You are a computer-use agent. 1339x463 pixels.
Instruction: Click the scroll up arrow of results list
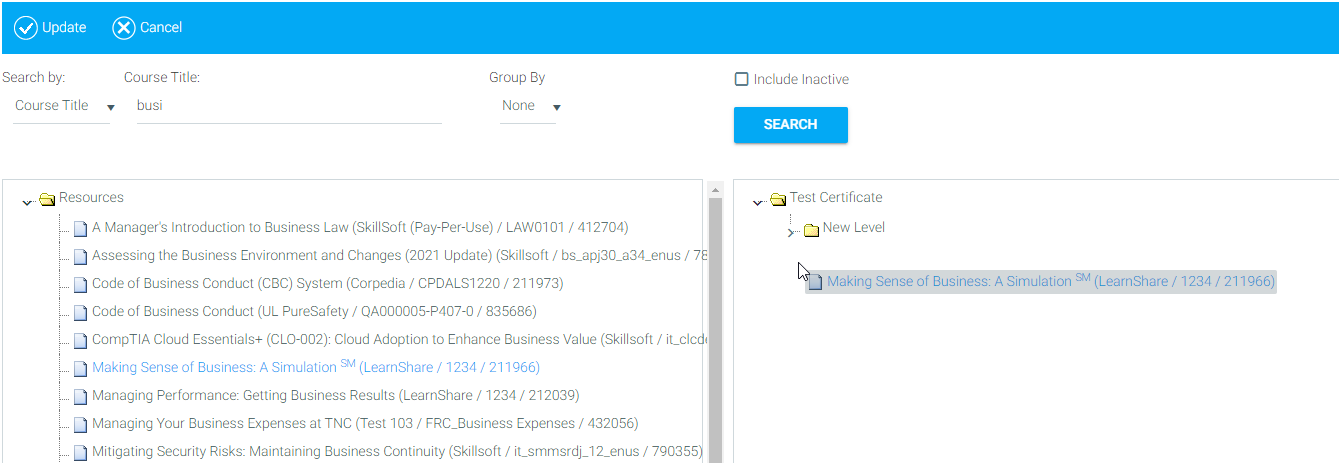coord(715,189)
